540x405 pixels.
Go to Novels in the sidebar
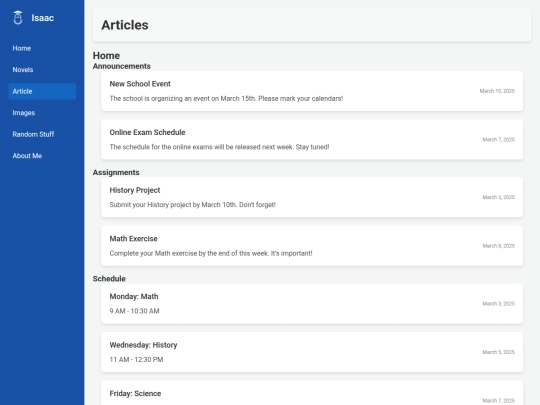coord(42,70)
